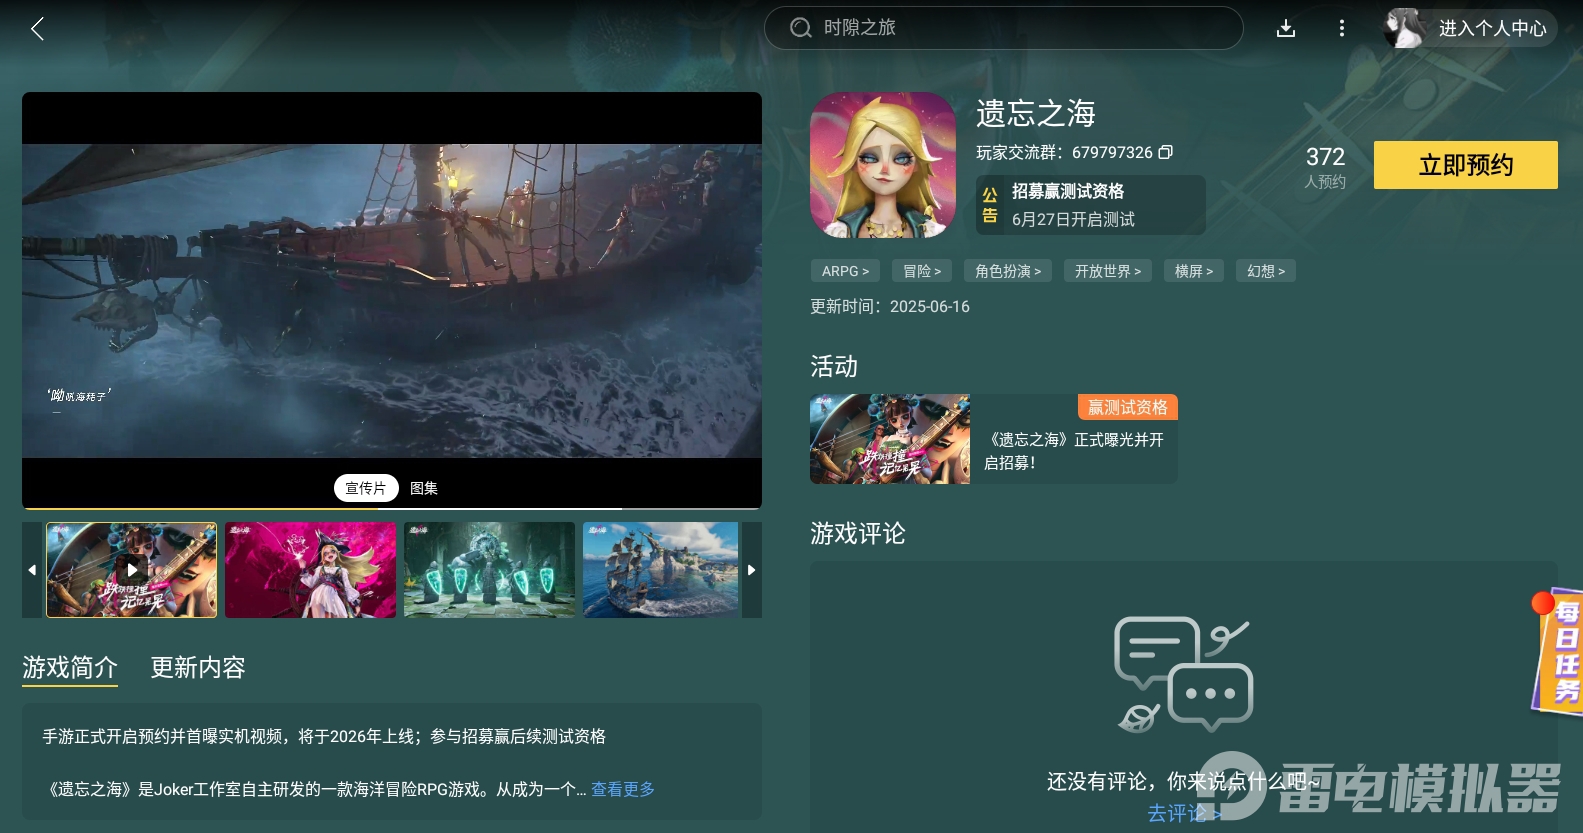
Task: Click 查看更多 to expand the description
Action: 623,789
